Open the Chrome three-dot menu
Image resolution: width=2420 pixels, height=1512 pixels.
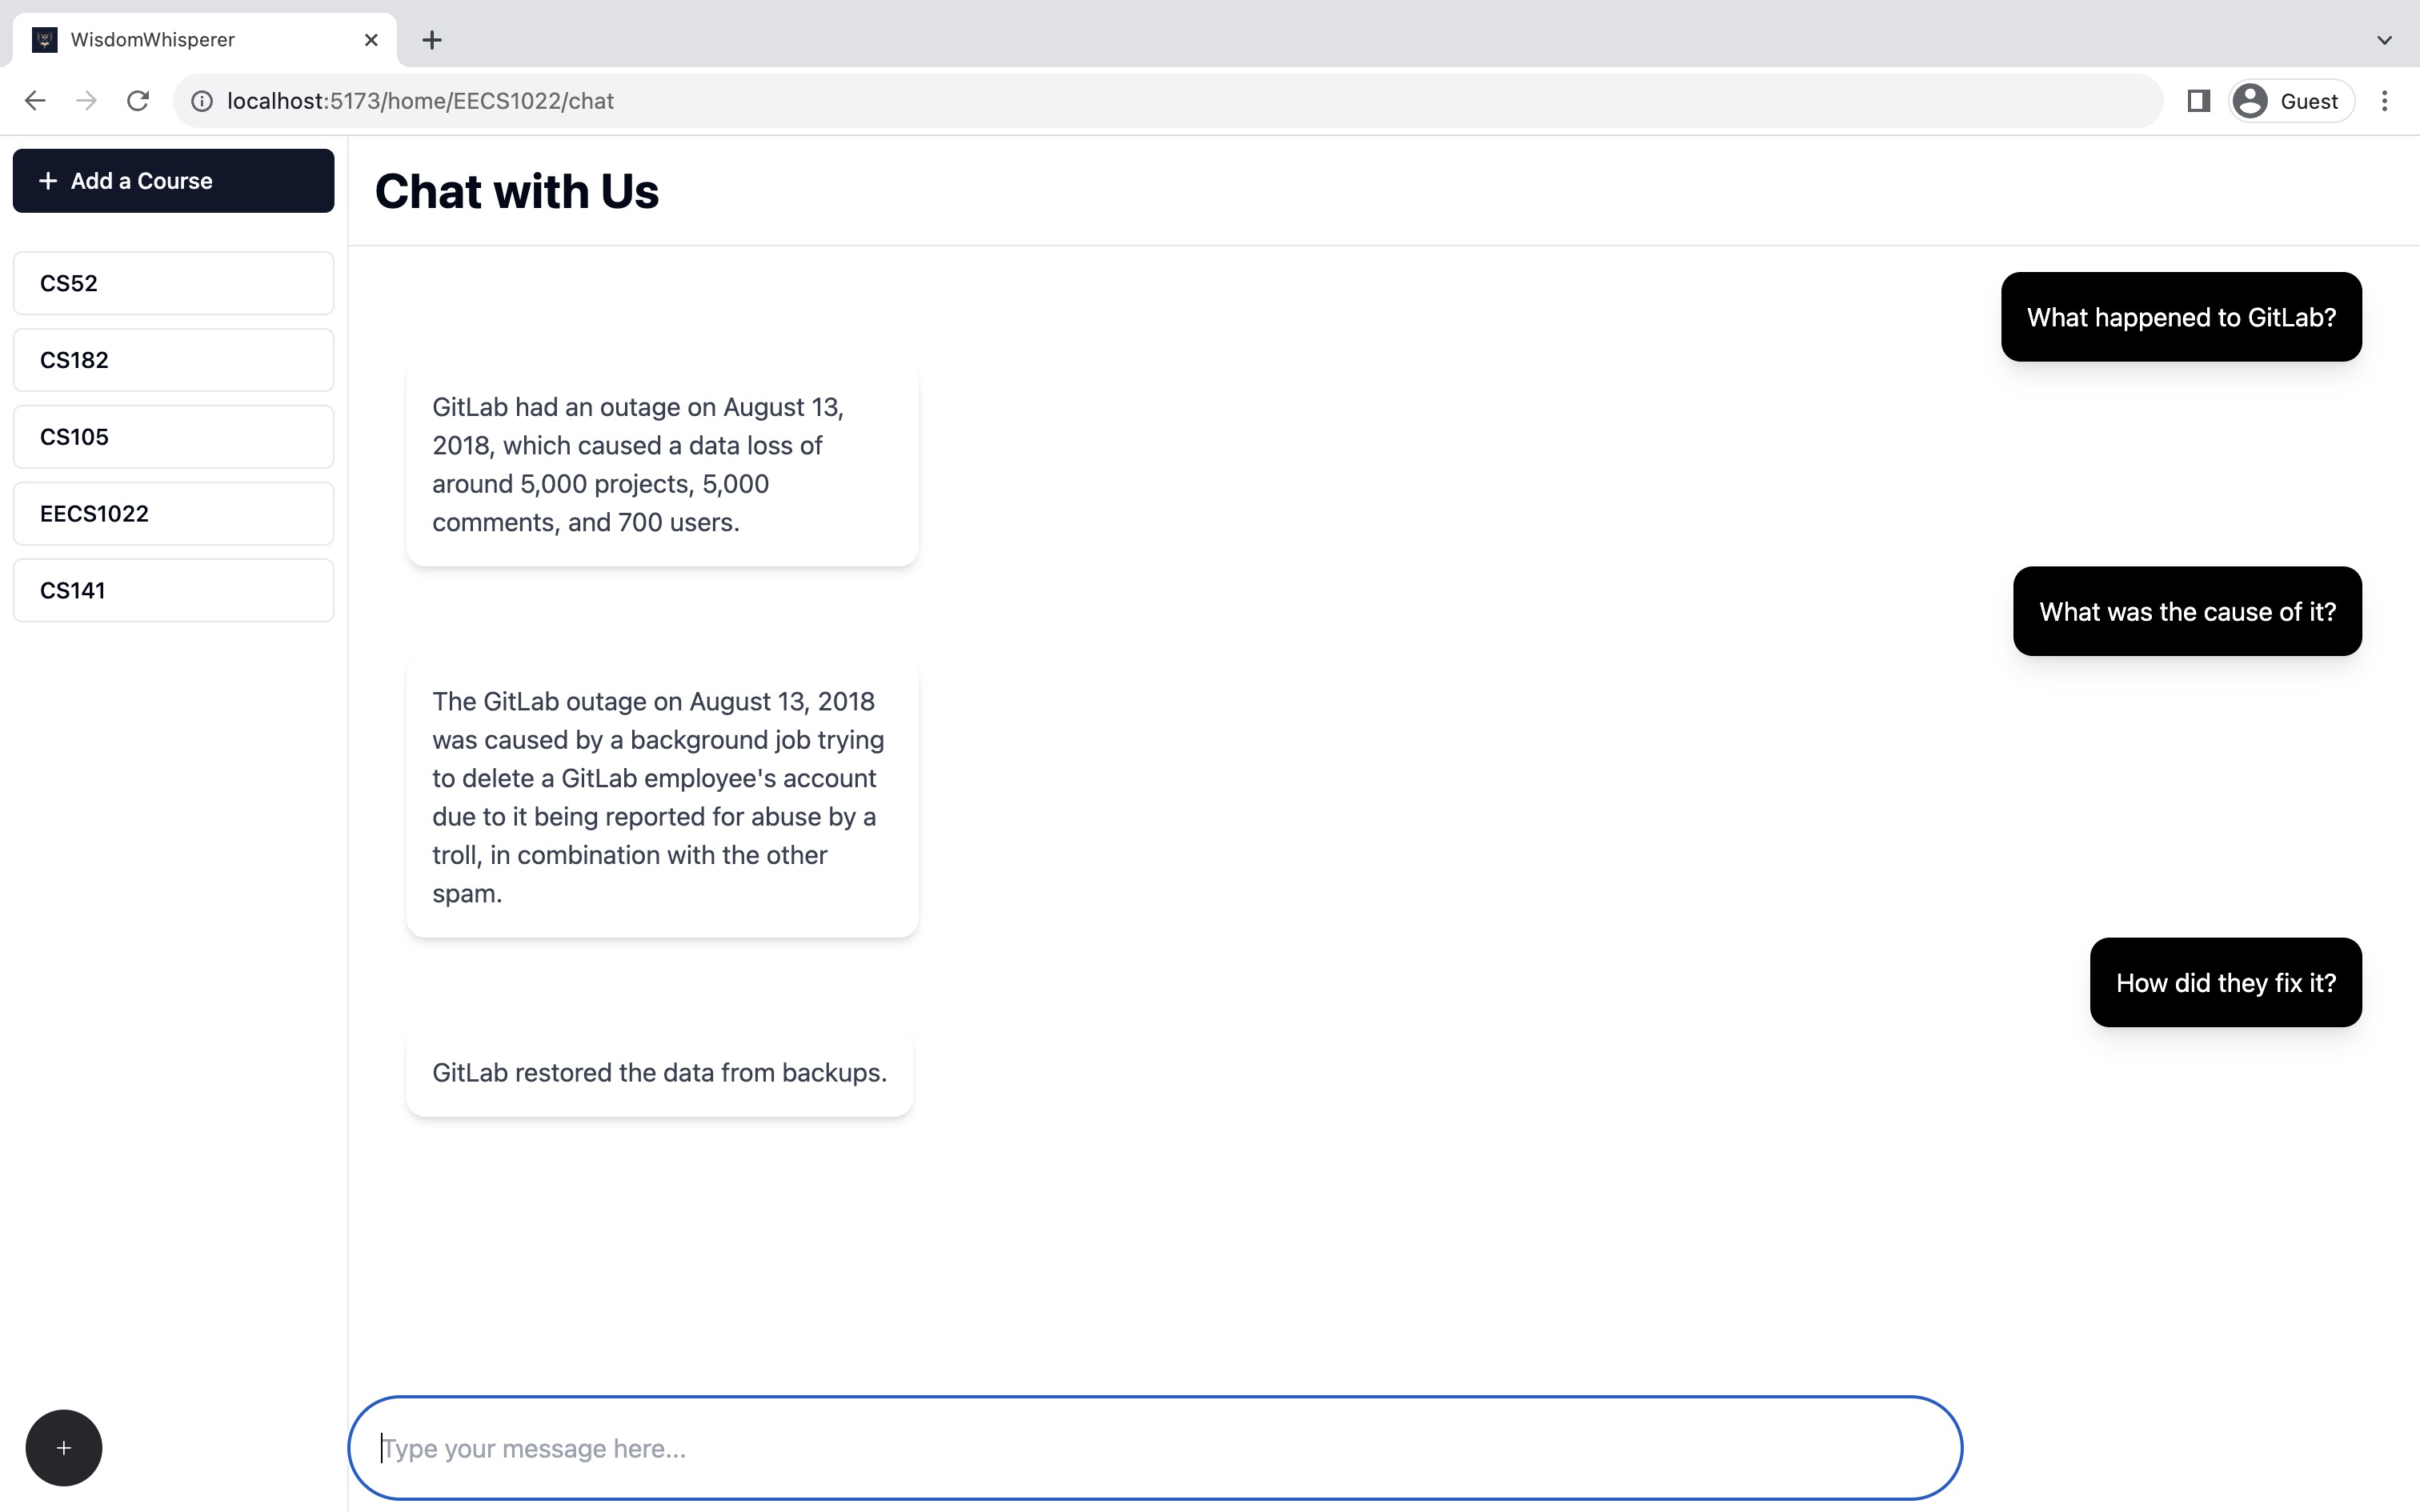(2384, 101)
